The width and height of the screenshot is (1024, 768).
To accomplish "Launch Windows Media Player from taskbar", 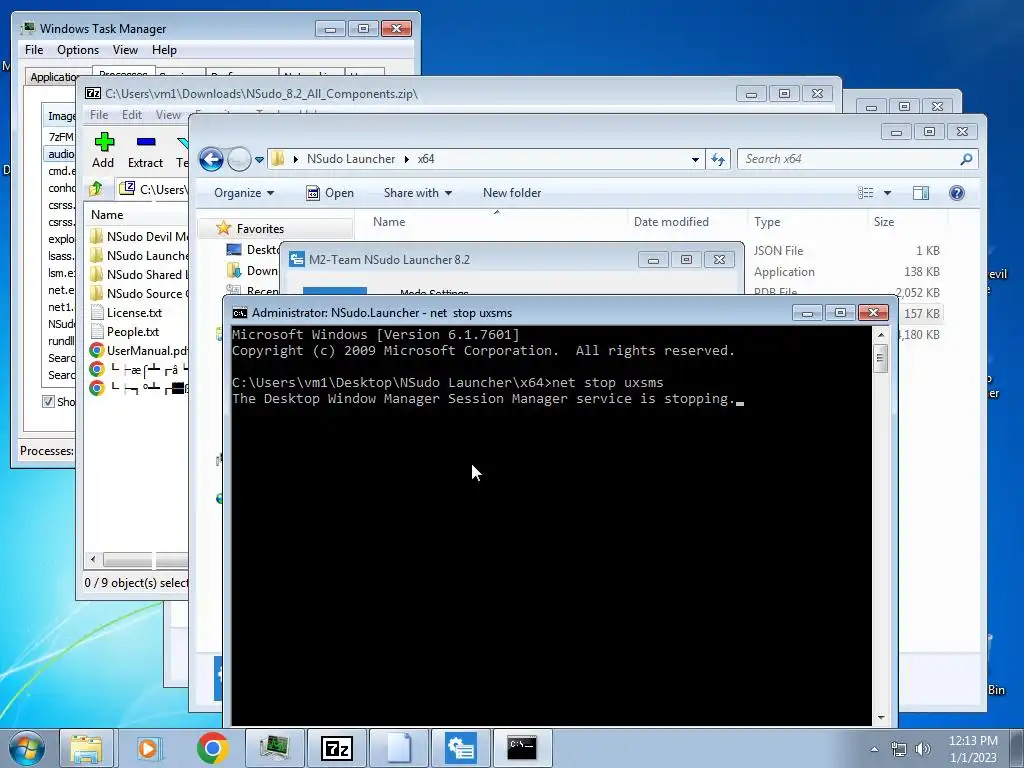I will [x=149, y=748].
